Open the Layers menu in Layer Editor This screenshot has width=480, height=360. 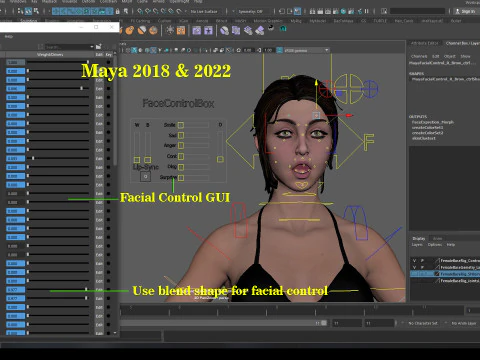pos(417,244)
